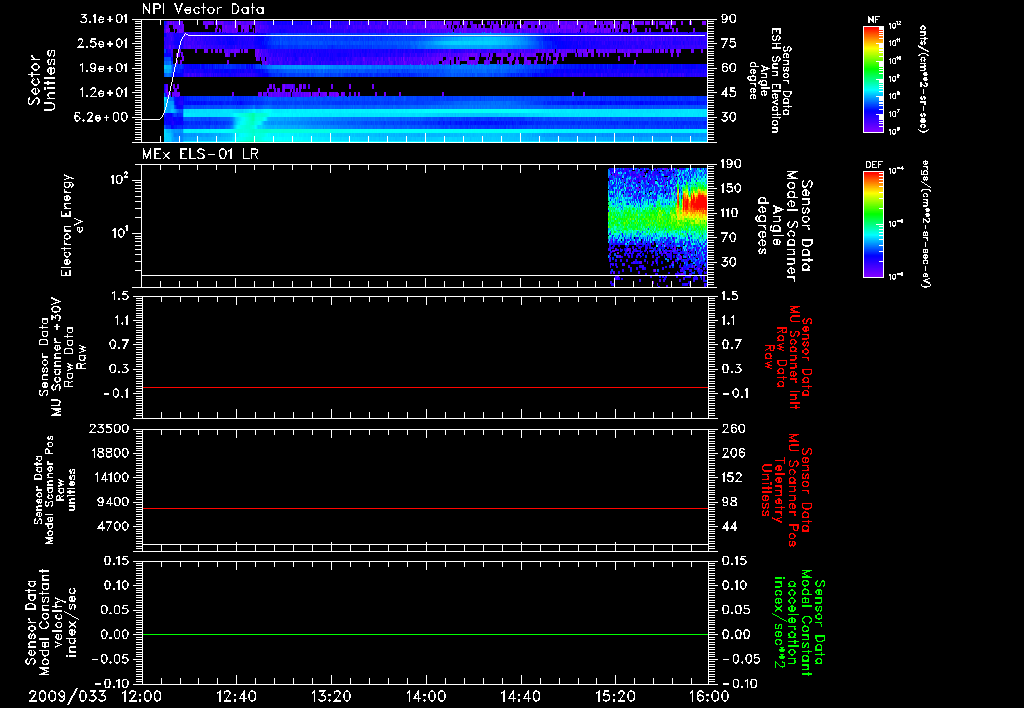The height and width of the screenshot is (708, 1024).
Task: Click the 70 scanner angle tick
Action: click(x=729, y=238)
